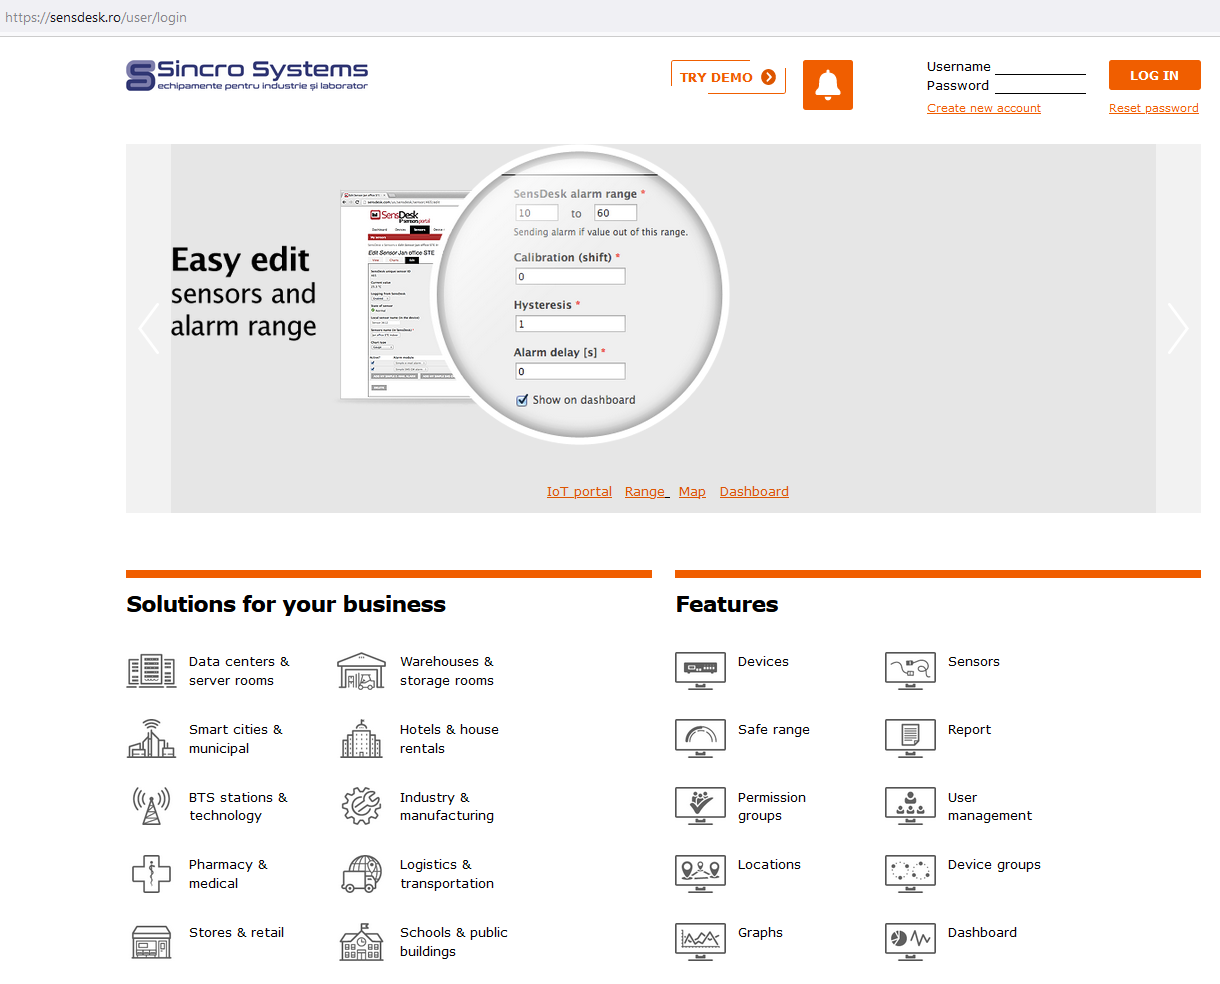Click the Smart cities skyline icon
1220x984 pixels.
(x=152, y=738)
